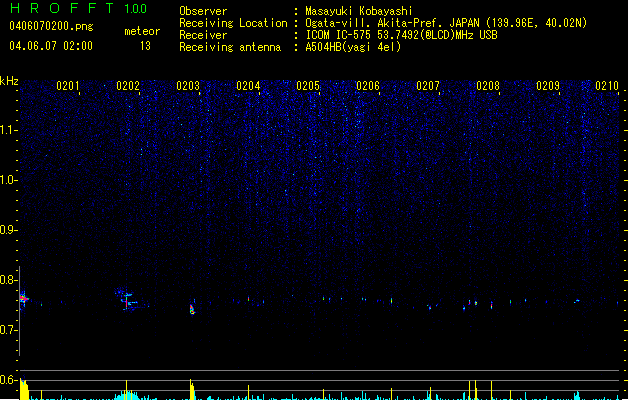This screenshot has width=629, height=400.
Task: Click the 'Observer' field label
Action: click(x=203, y=11)
